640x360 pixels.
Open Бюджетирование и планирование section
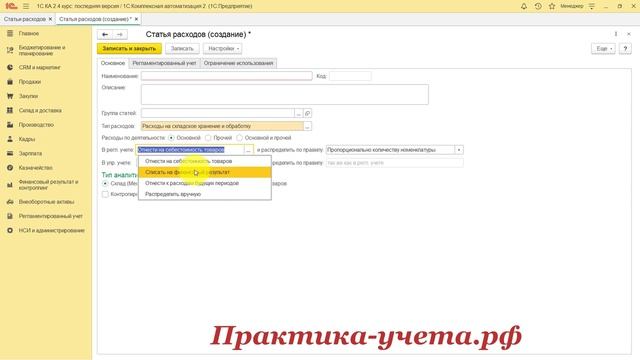pyautogui.click(x=42, y=50)
